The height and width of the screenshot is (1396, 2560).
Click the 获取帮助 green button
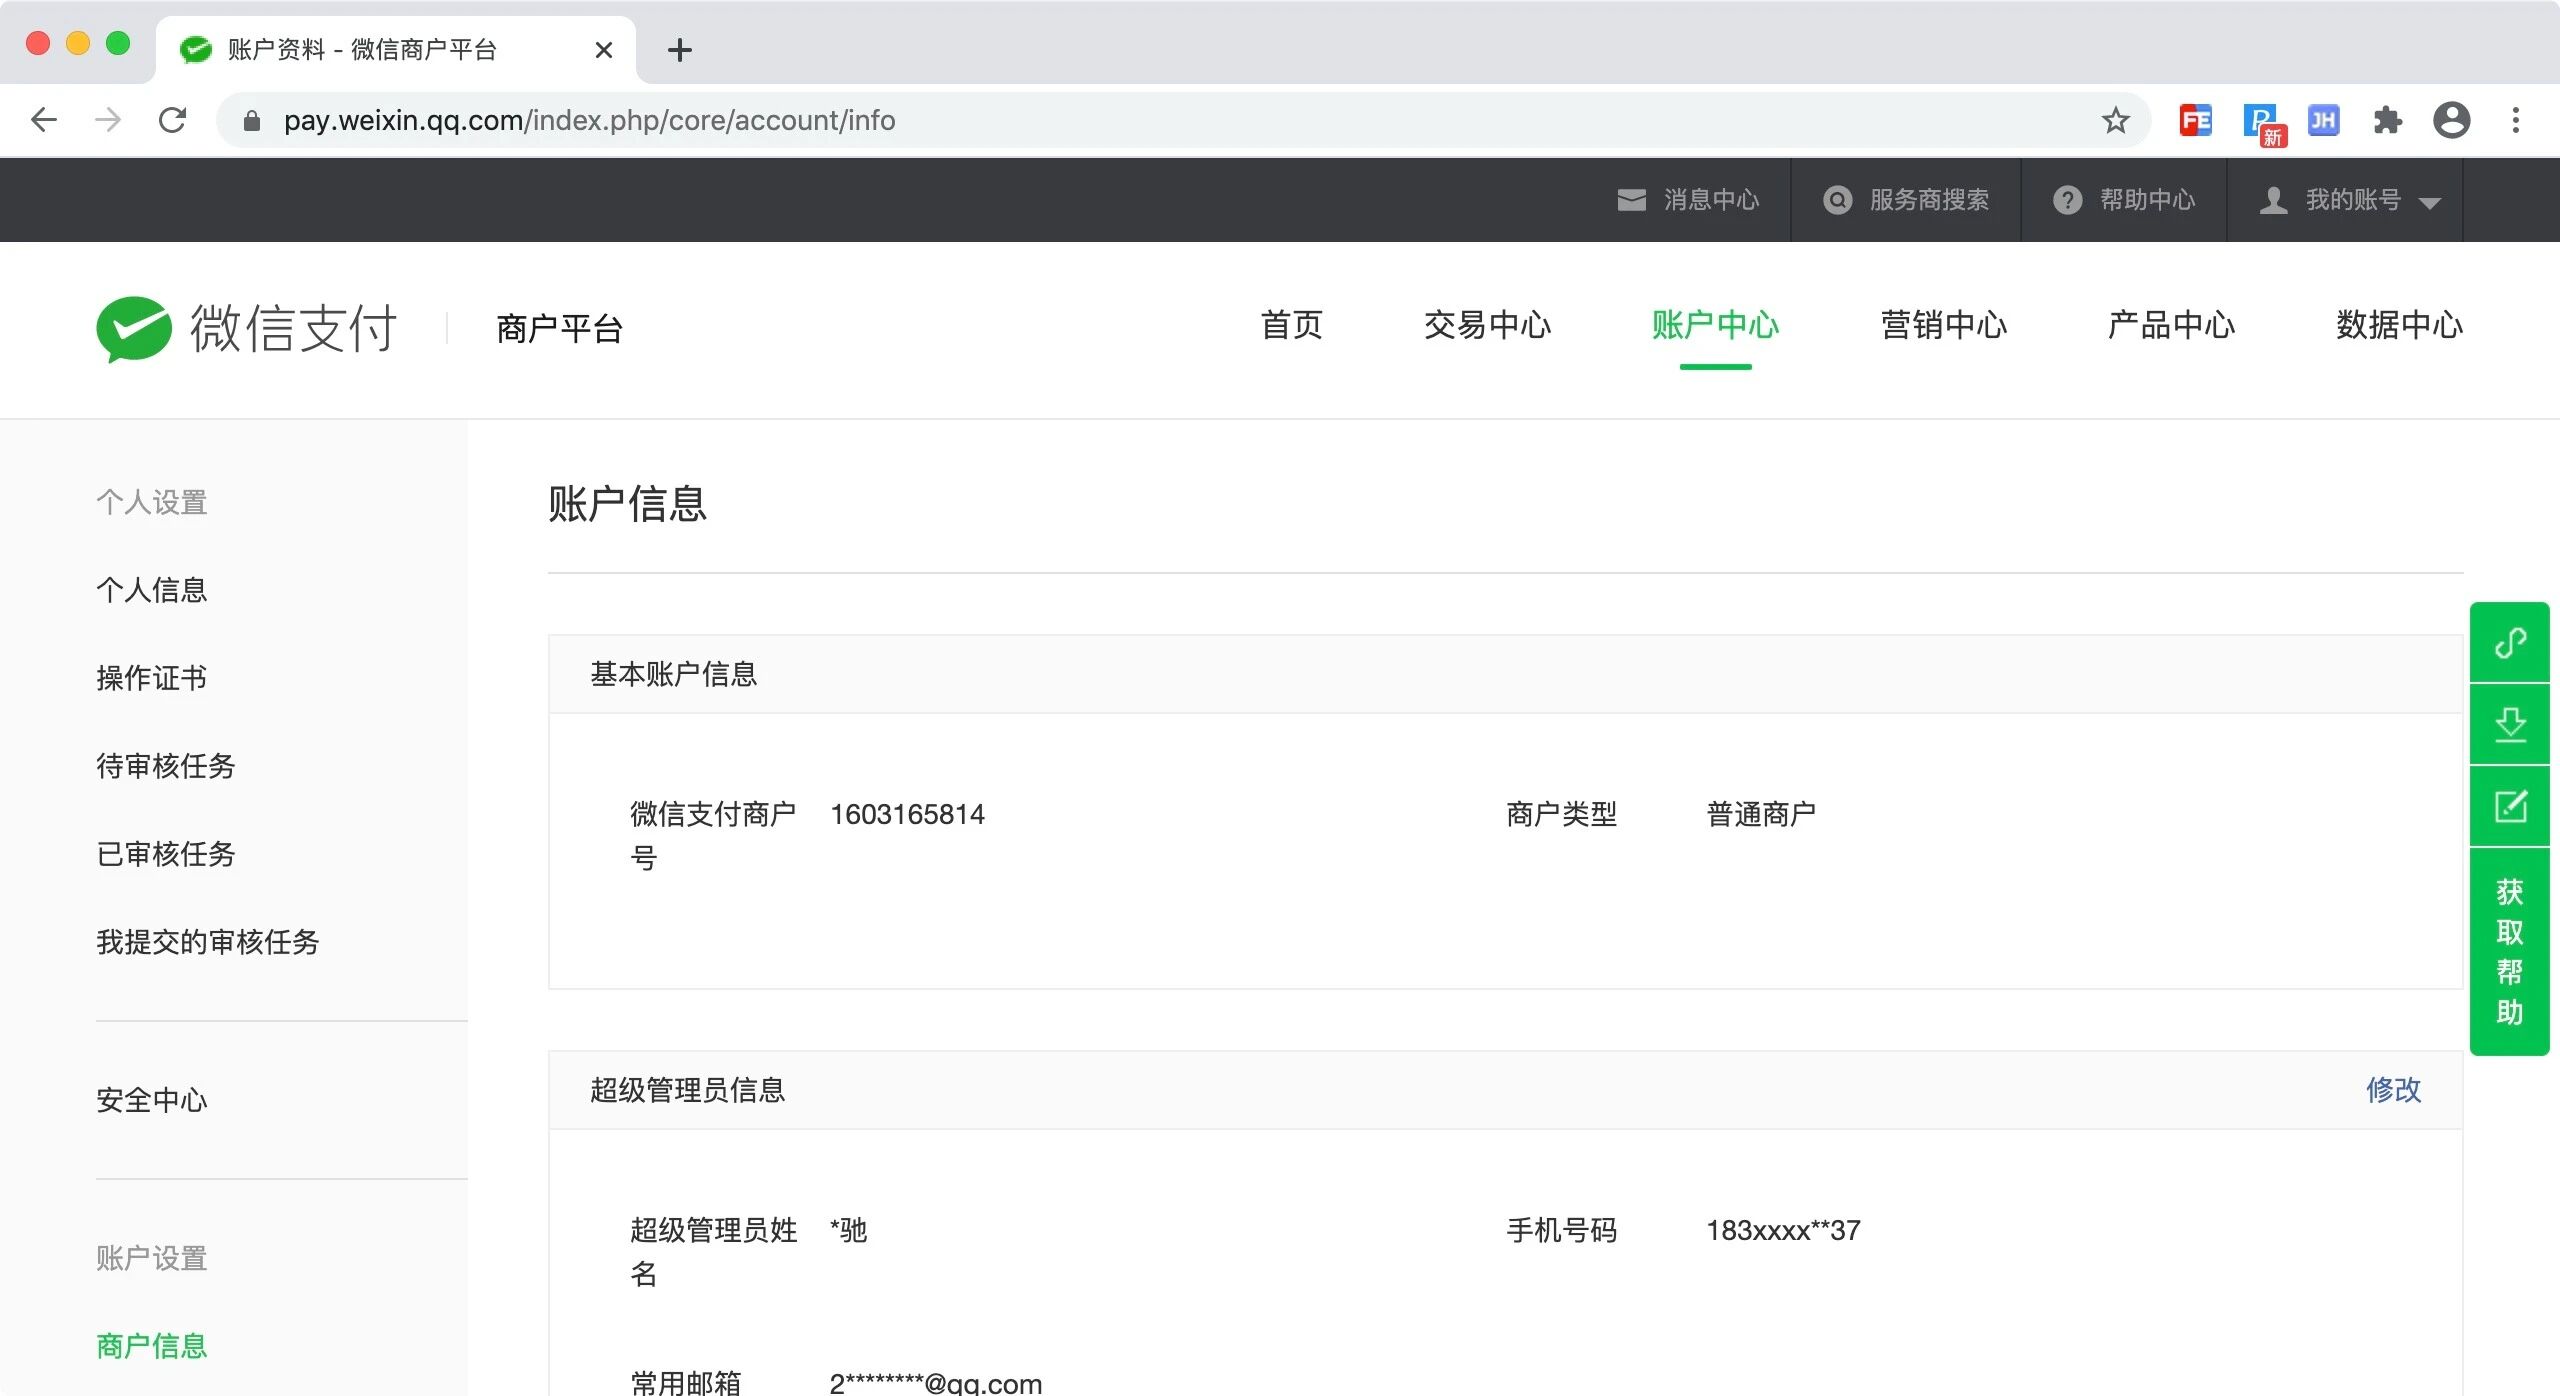click(2509, 951)
